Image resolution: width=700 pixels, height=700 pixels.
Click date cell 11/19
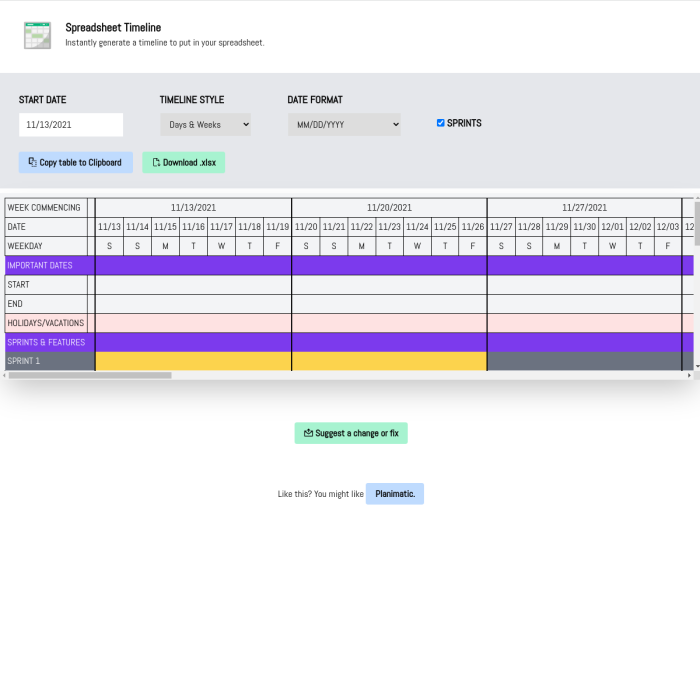[277, 227]
